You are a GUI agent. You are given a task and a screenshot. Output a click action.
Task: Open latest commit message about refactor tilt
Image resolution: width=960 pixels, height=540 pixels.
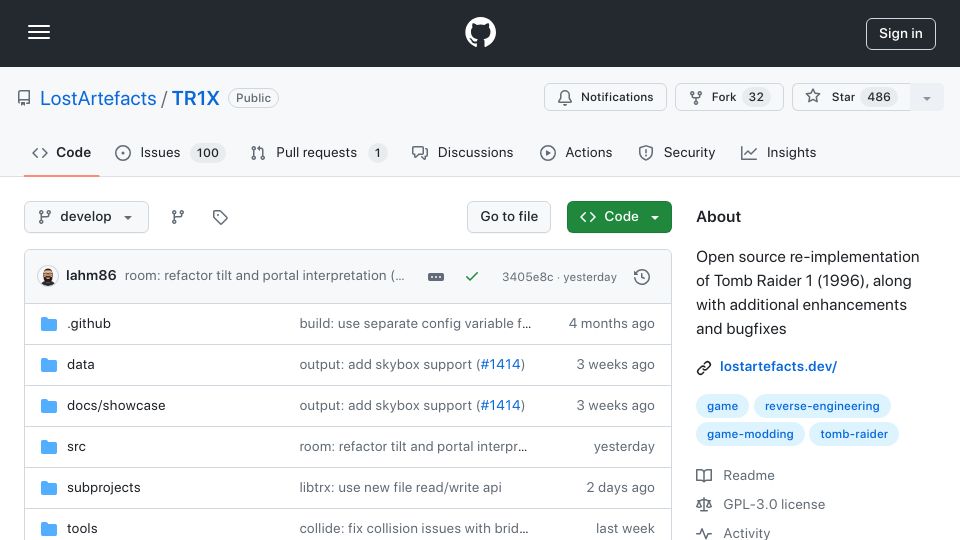coord(264,276)
